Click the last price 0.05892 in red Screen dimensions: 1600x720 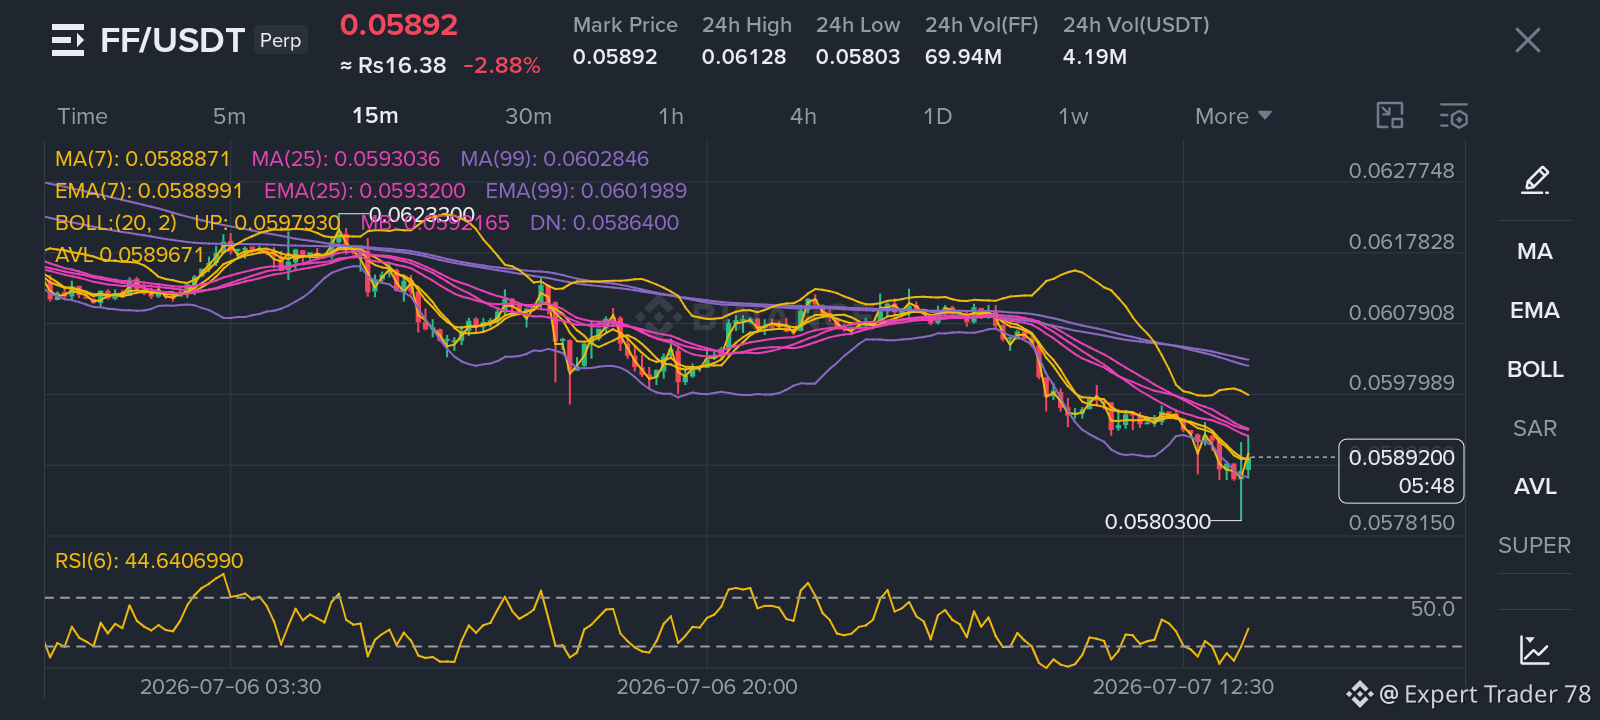tap(399, 25)
